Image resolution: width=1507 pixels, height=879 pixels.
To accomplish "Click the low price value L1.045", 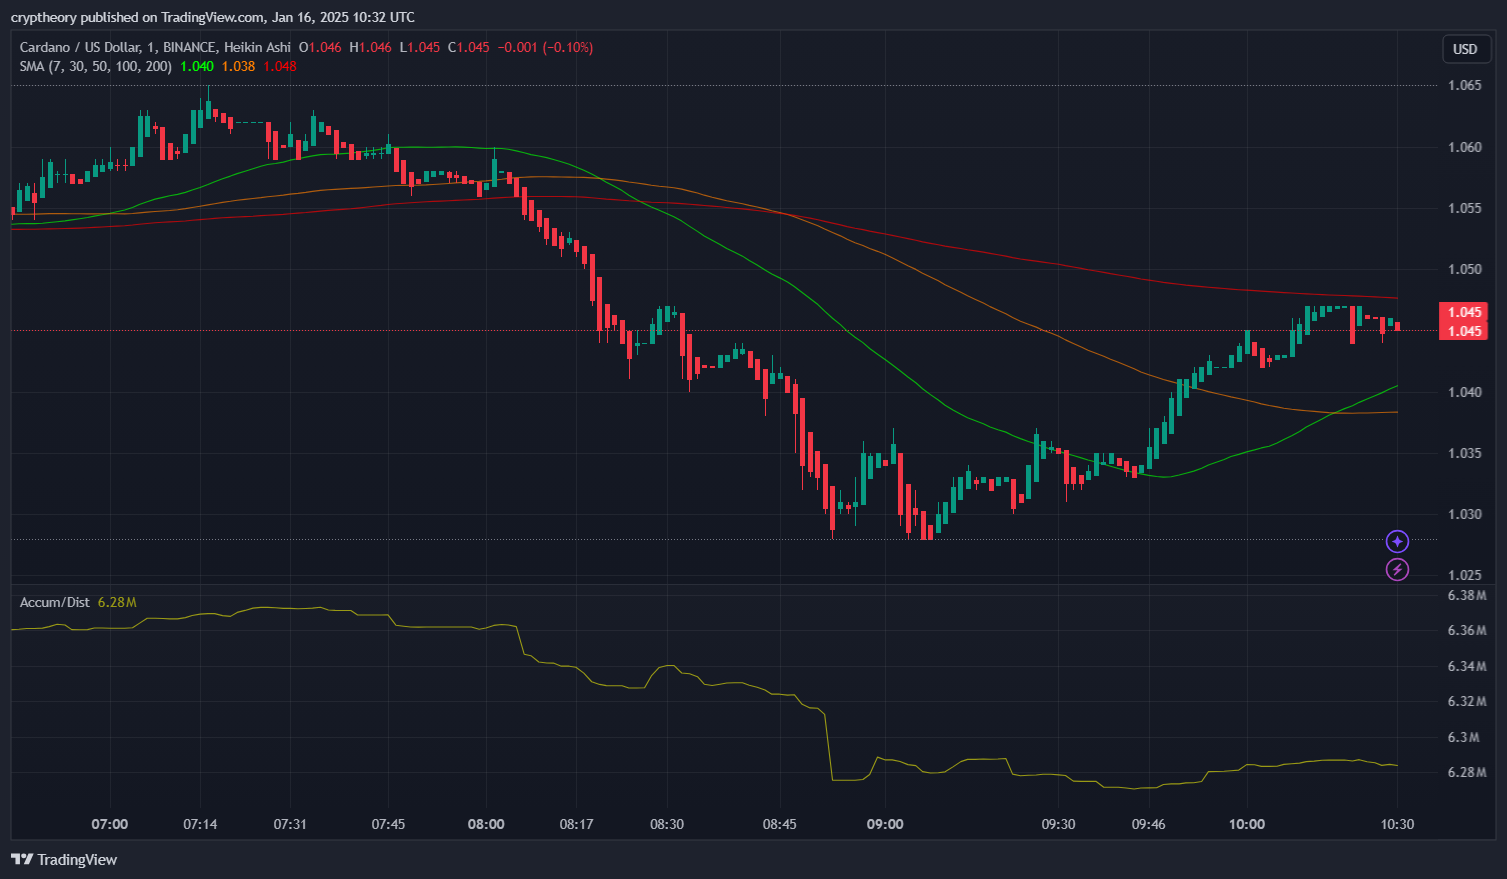I will click(x=419, y=47).
